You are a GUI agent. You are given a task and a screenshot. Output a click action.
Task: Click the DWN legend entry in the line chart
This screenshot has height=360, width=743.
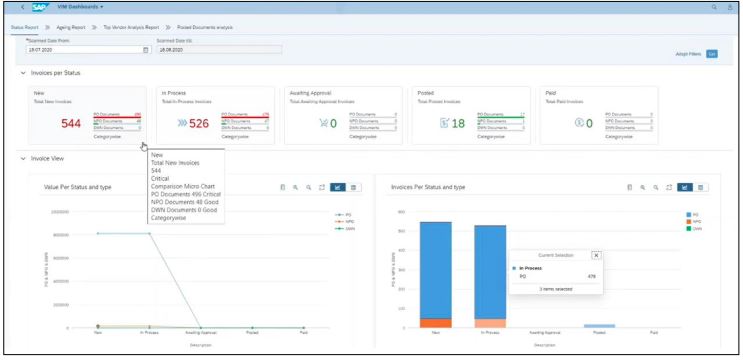pyautogui.click(x=344, y=229)
